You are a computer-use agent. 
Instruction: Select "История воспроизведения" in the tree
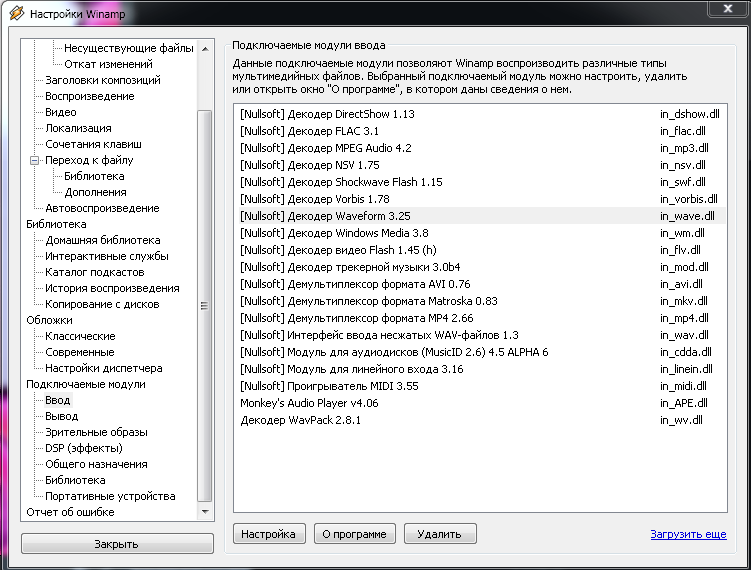112,288
